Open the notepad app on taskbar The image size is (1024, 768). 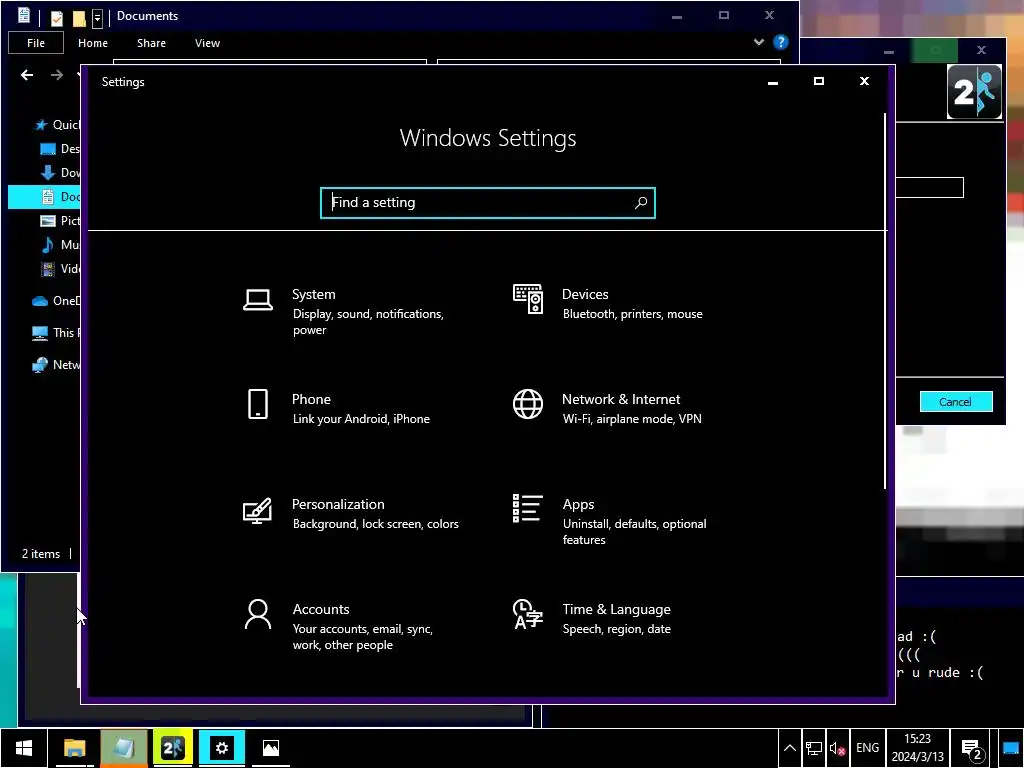(124, 748)
